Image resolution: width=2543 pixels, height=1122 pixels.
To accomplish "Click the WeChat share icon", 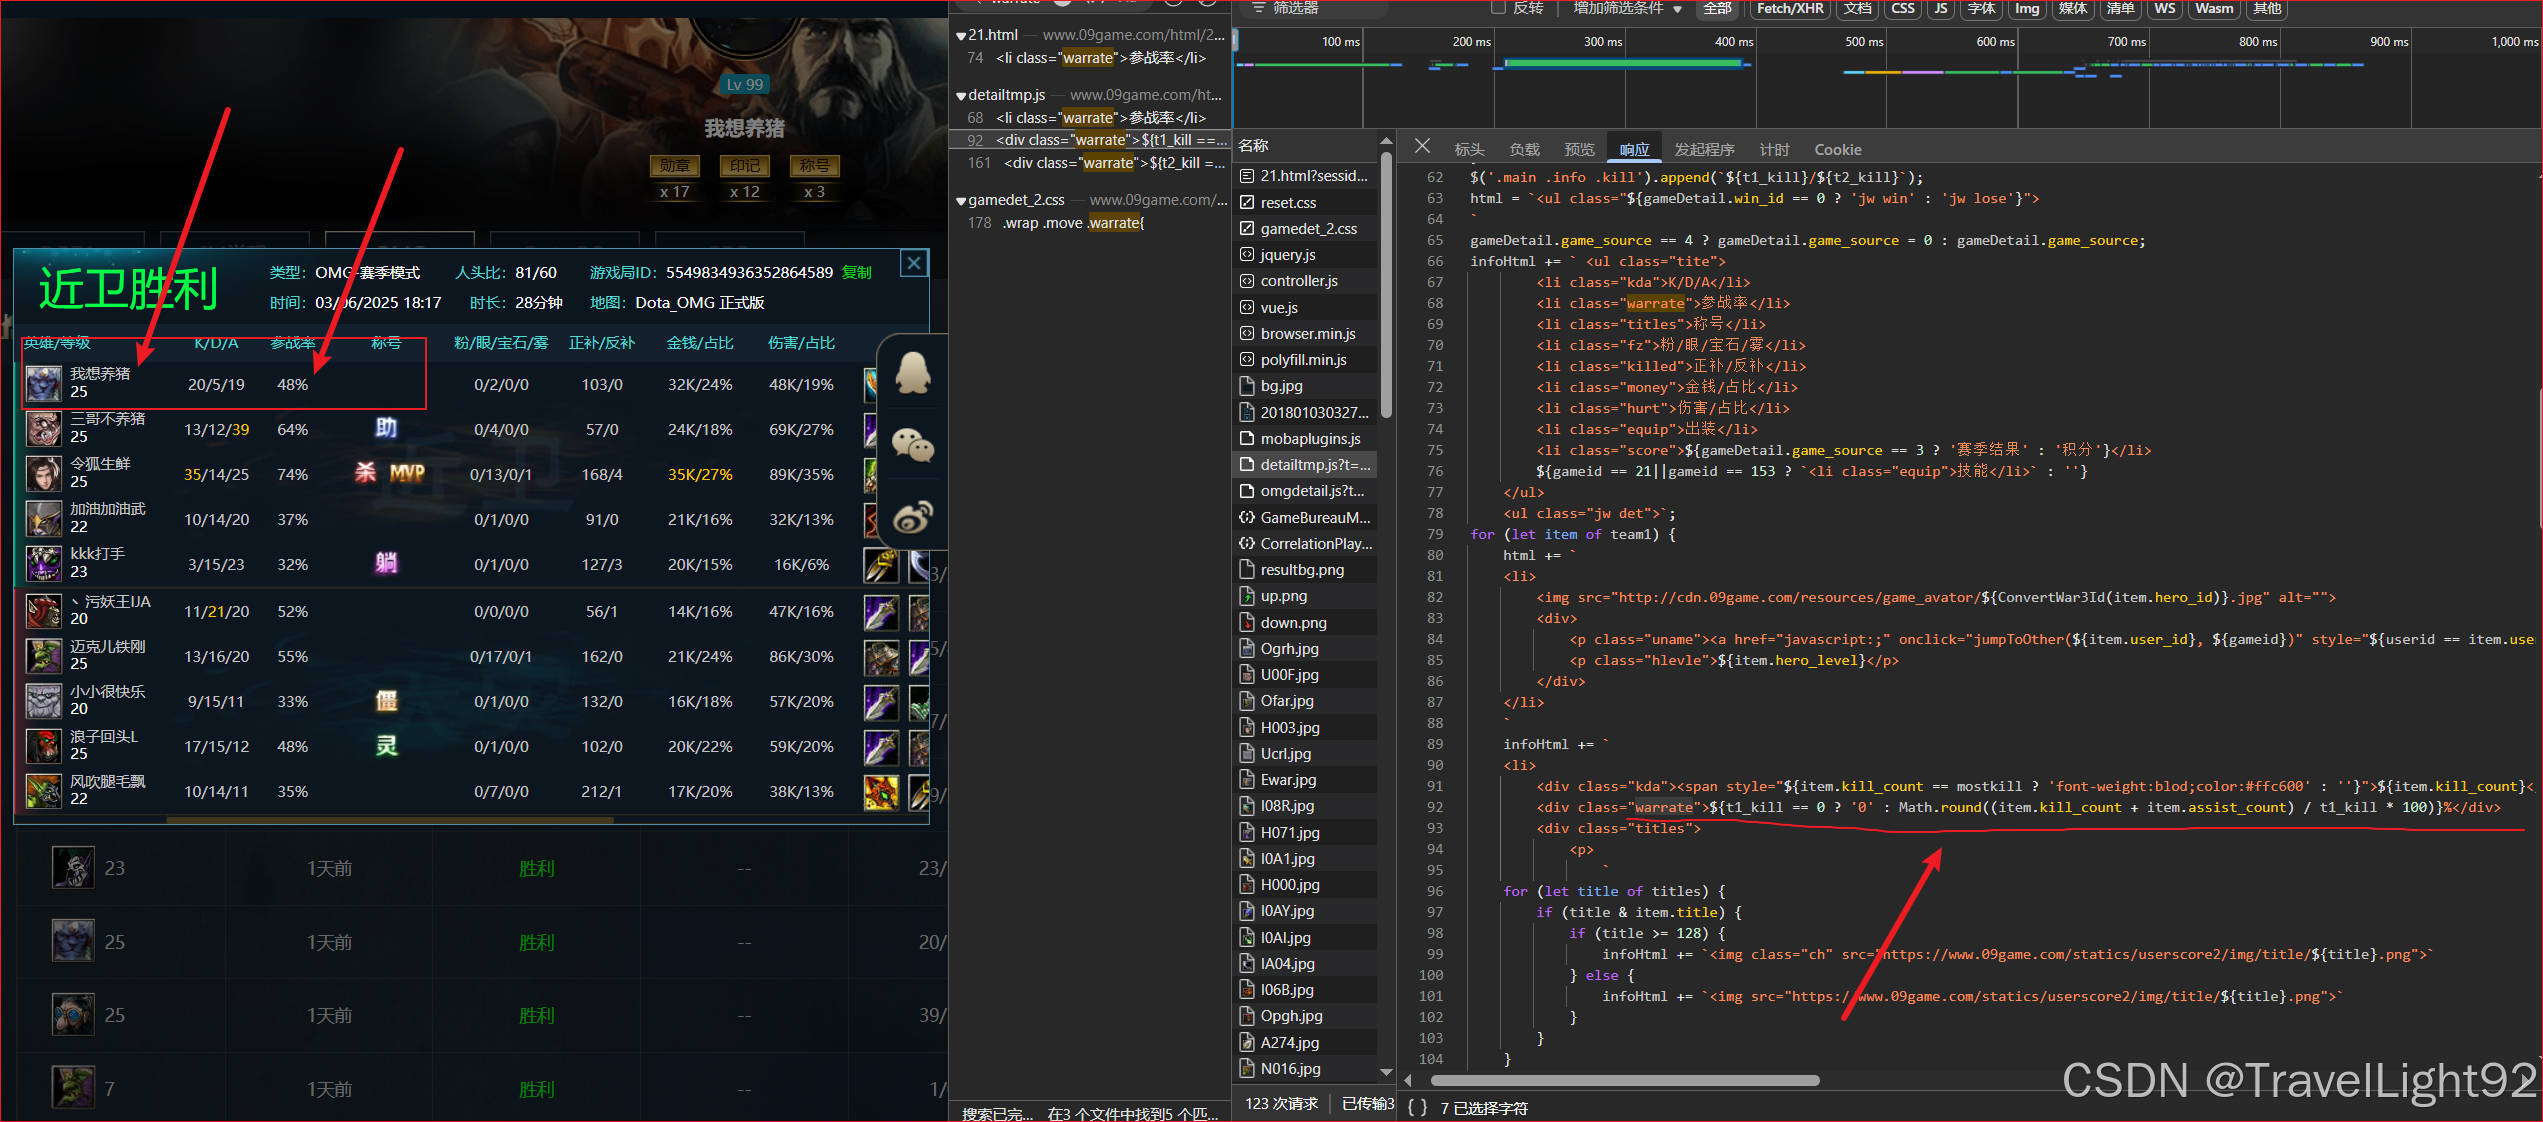I will (912, 445).
